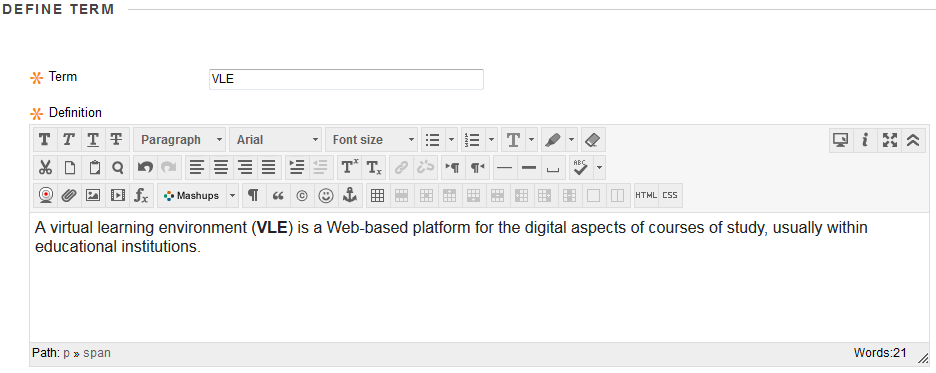Insert a table with the grid icon
This screenshot has width=936, height=373.
tap(377, 196)
